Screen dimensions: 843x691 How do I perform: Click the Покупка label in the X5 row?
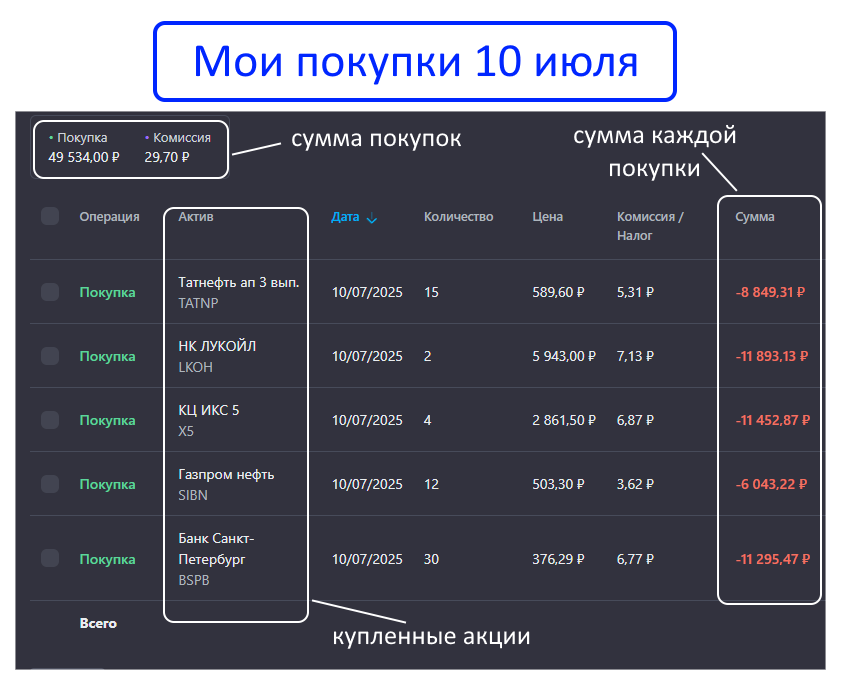click(108, 420)
